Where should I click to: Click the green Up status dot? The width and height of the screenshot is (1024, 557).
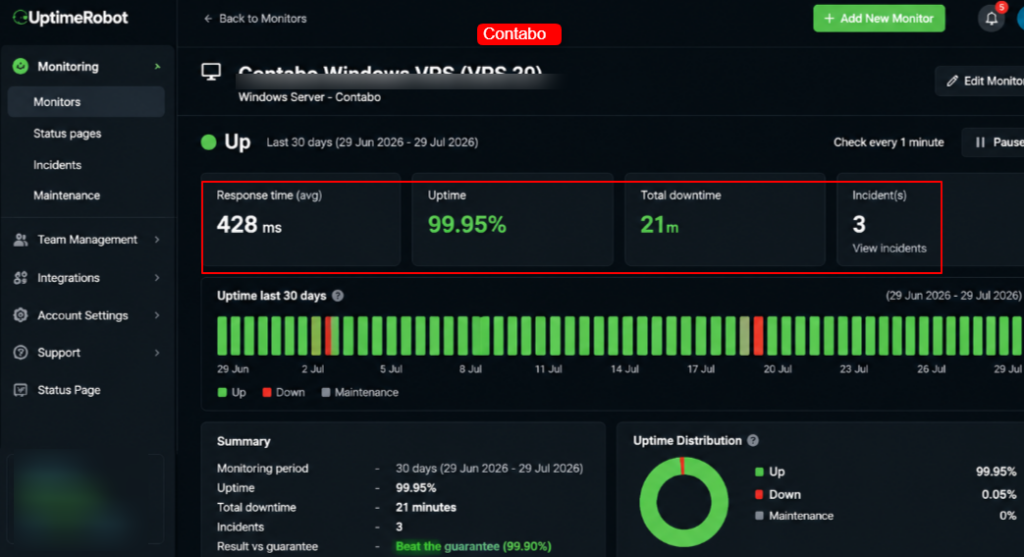(208, 142)
